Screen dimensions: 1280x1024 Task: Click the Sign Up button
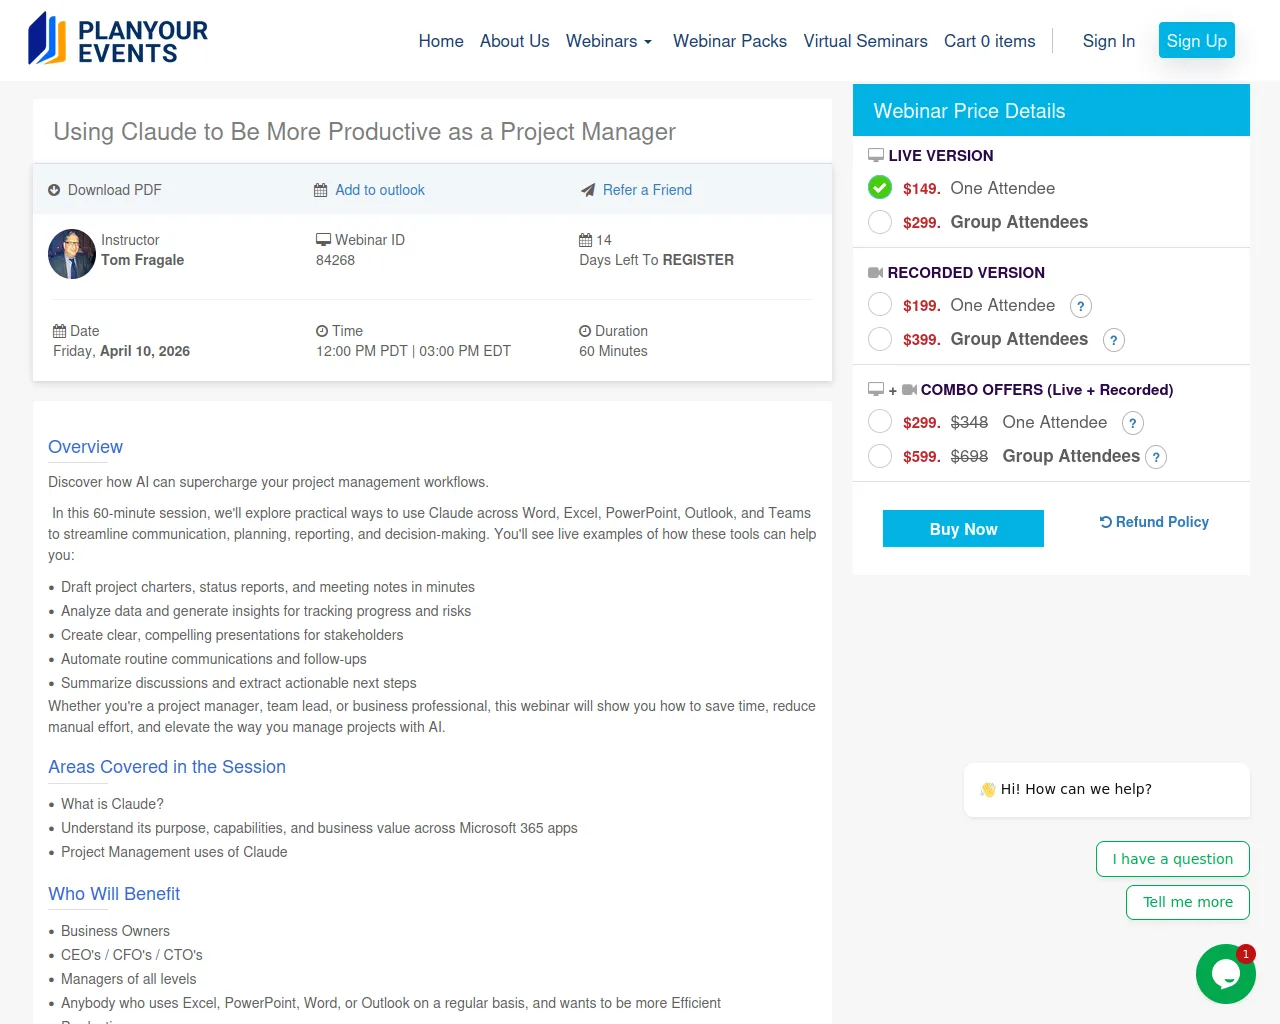click(1196, 41)
